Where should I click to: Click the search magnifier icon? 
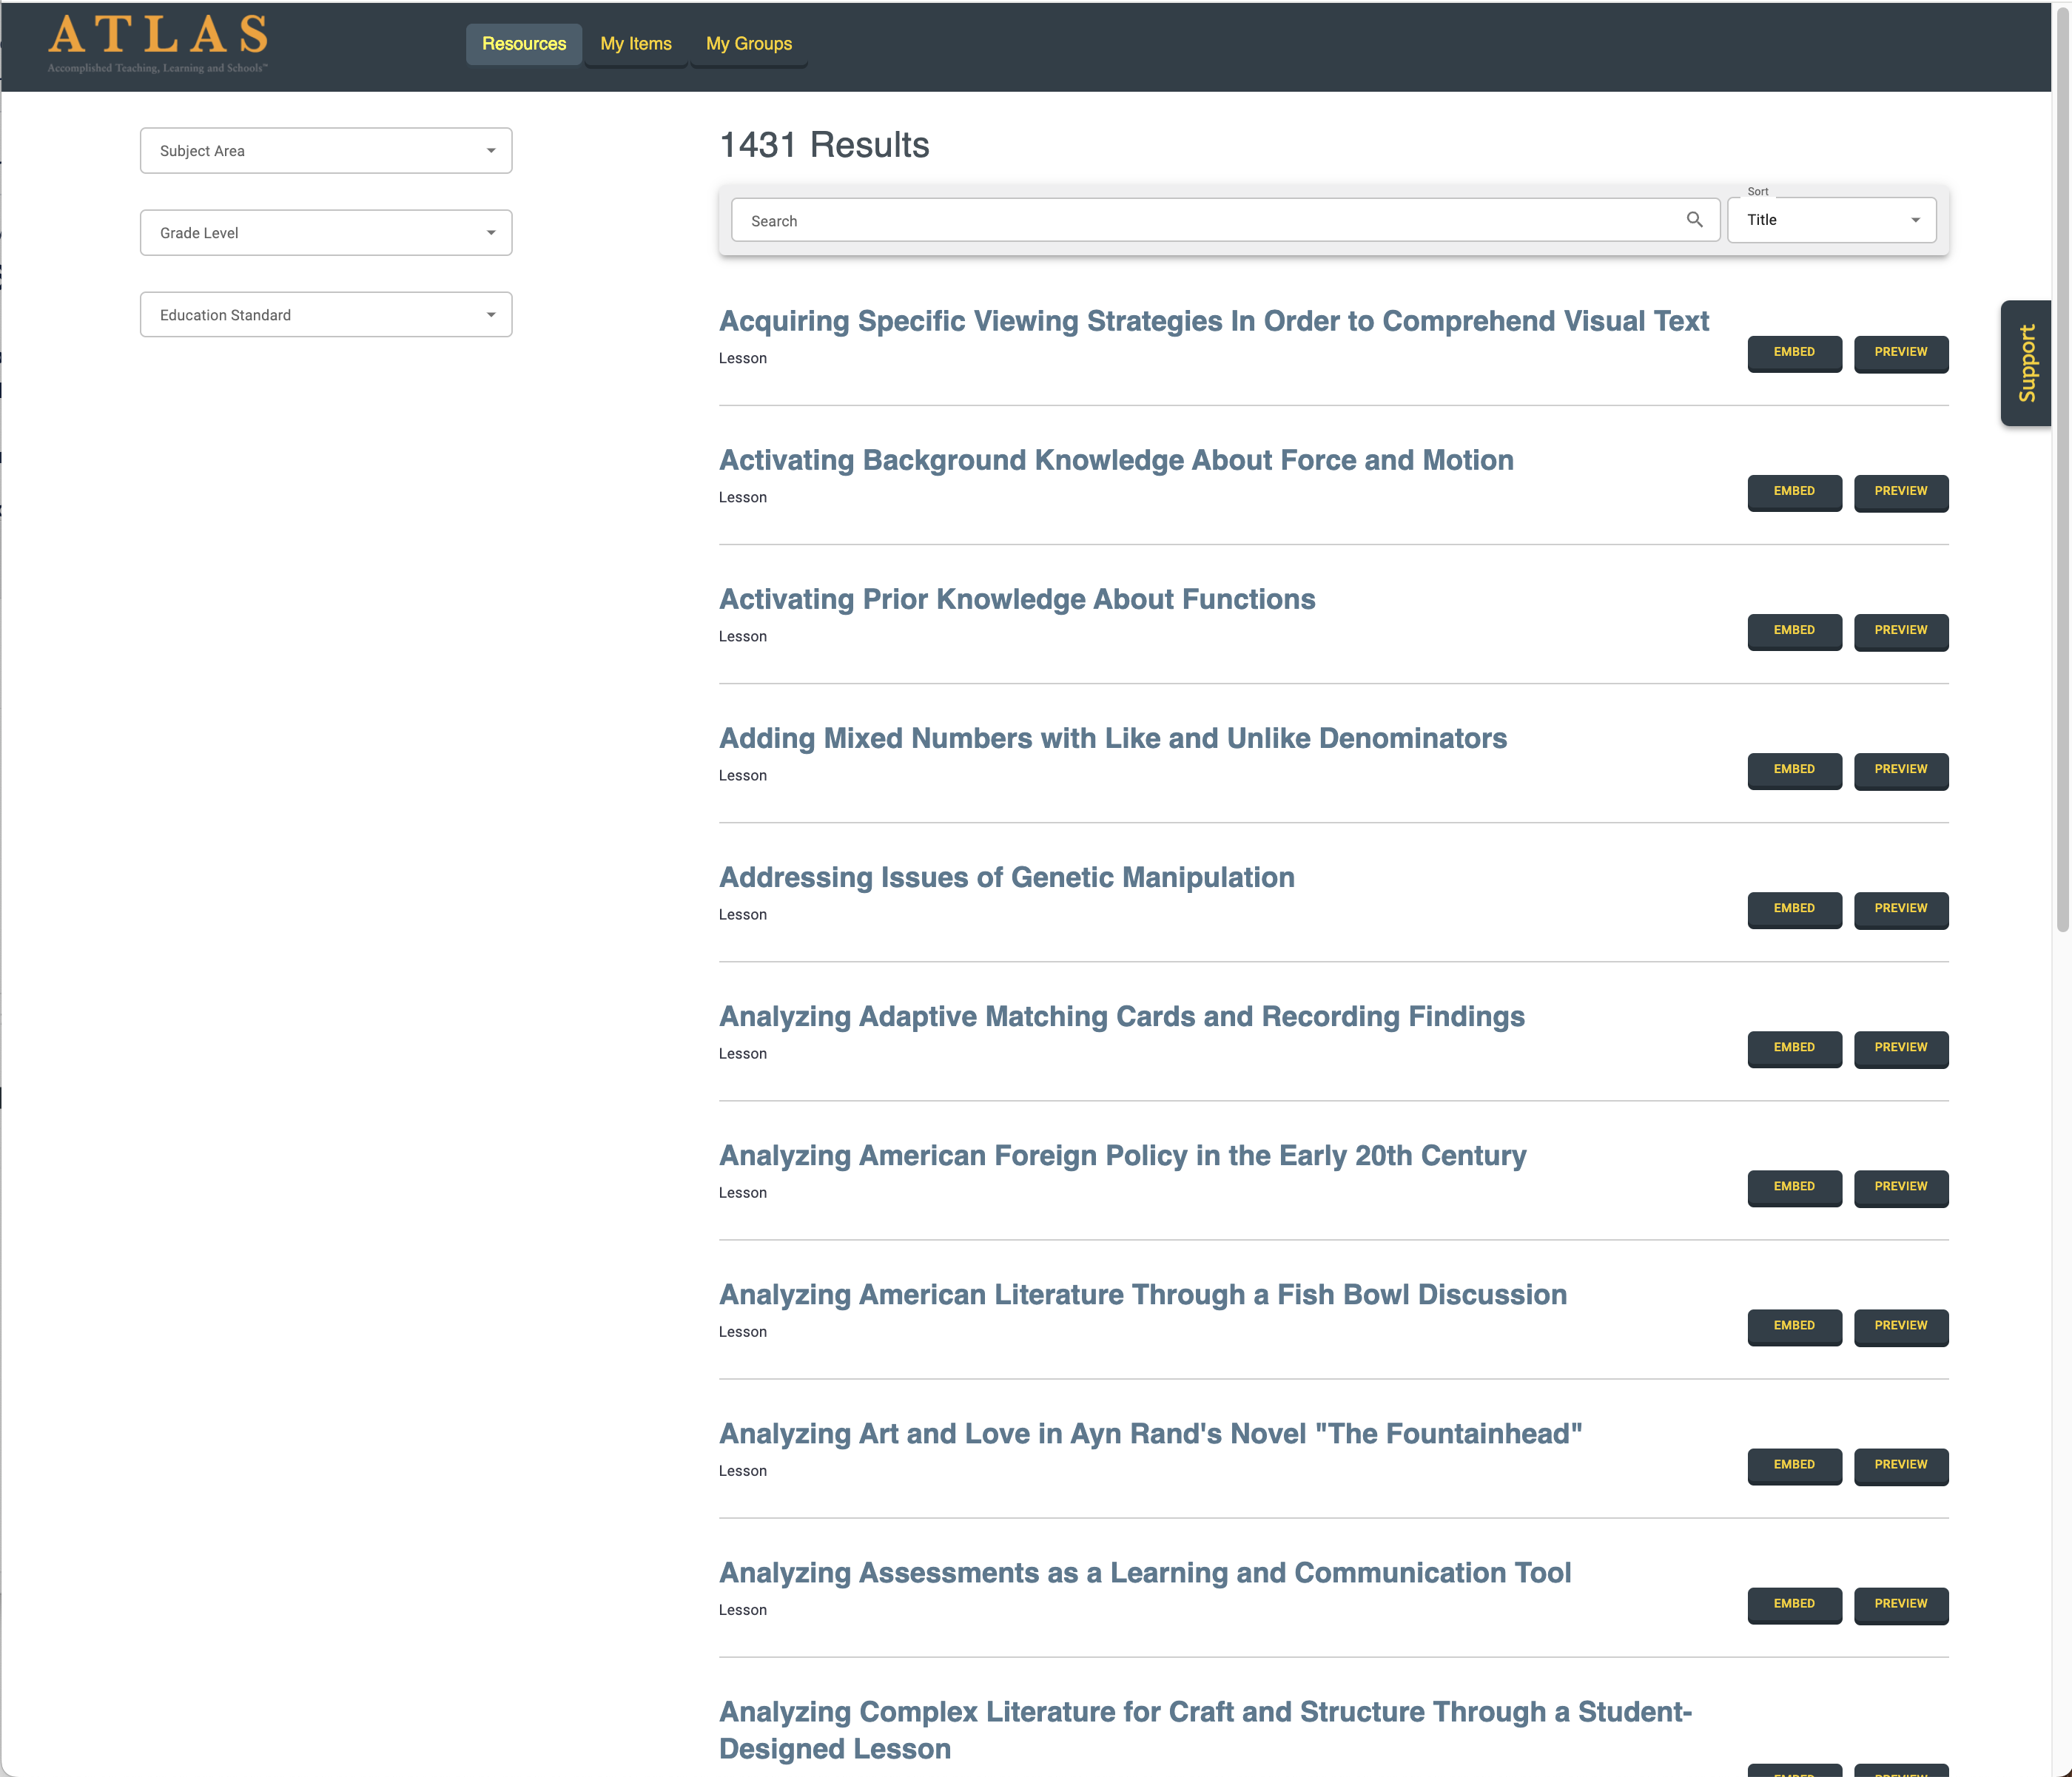(1694, 220)
